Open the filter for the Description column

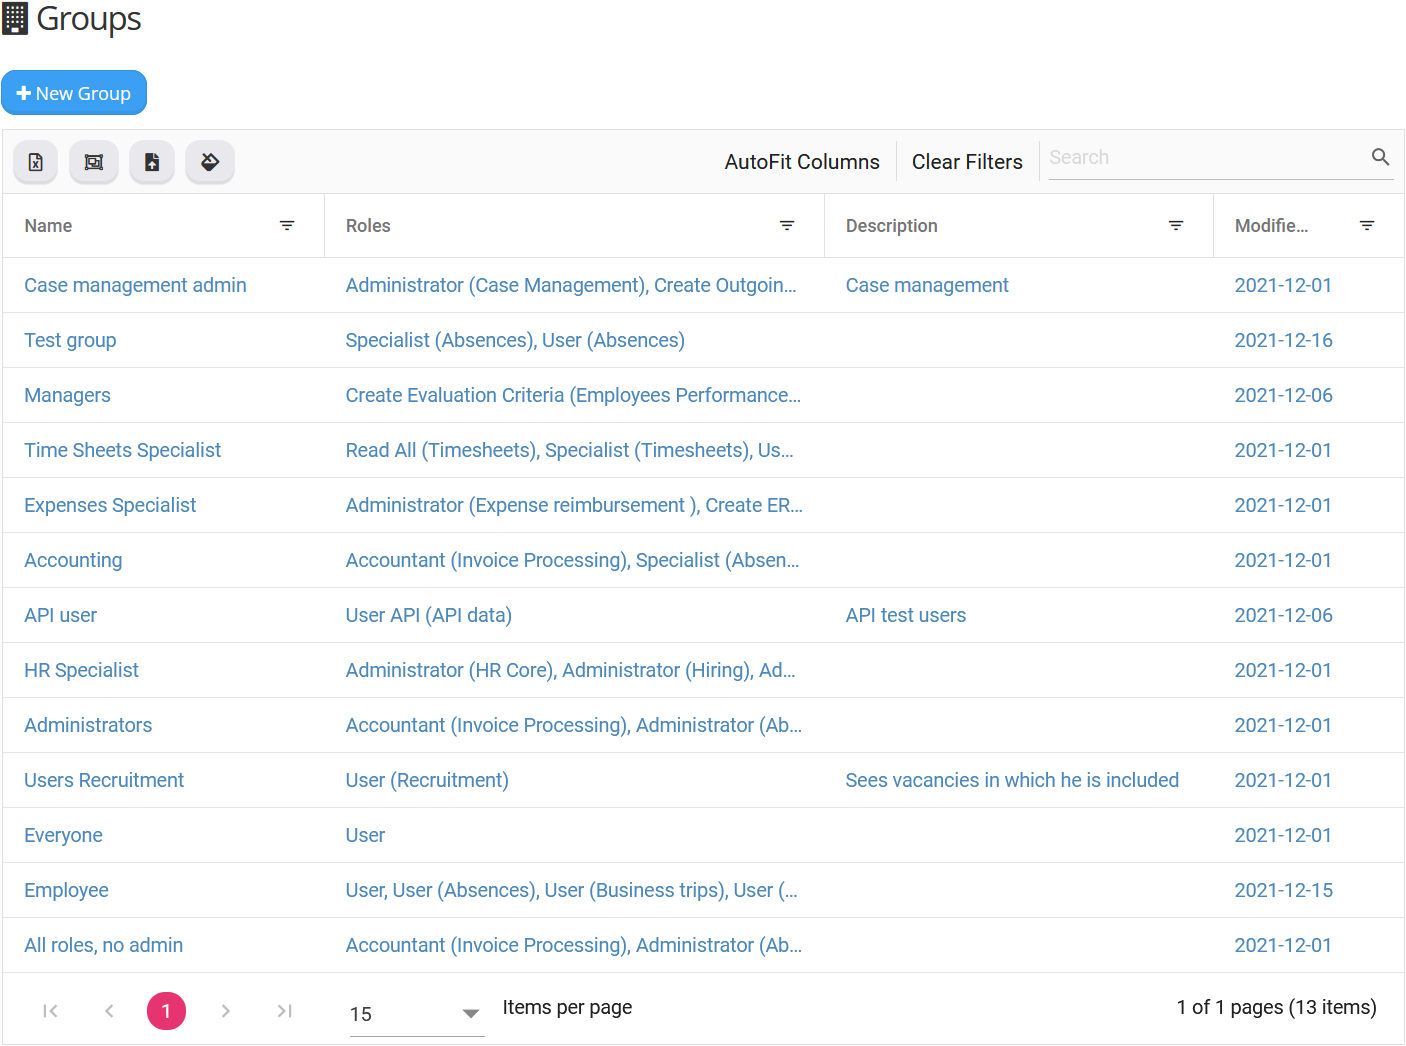point(1175,225)
